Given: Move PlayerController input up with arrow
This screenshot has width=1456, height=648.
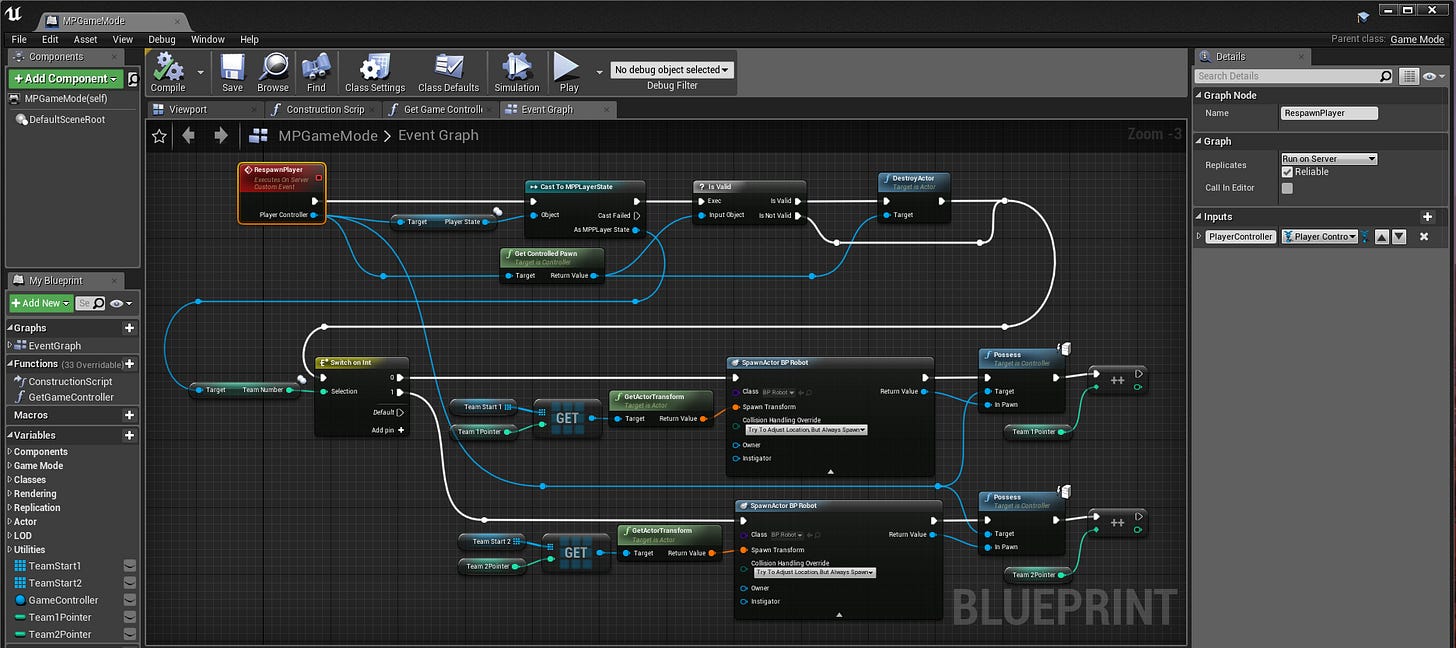Looking at the screenshot, I should click(1380, 237).
